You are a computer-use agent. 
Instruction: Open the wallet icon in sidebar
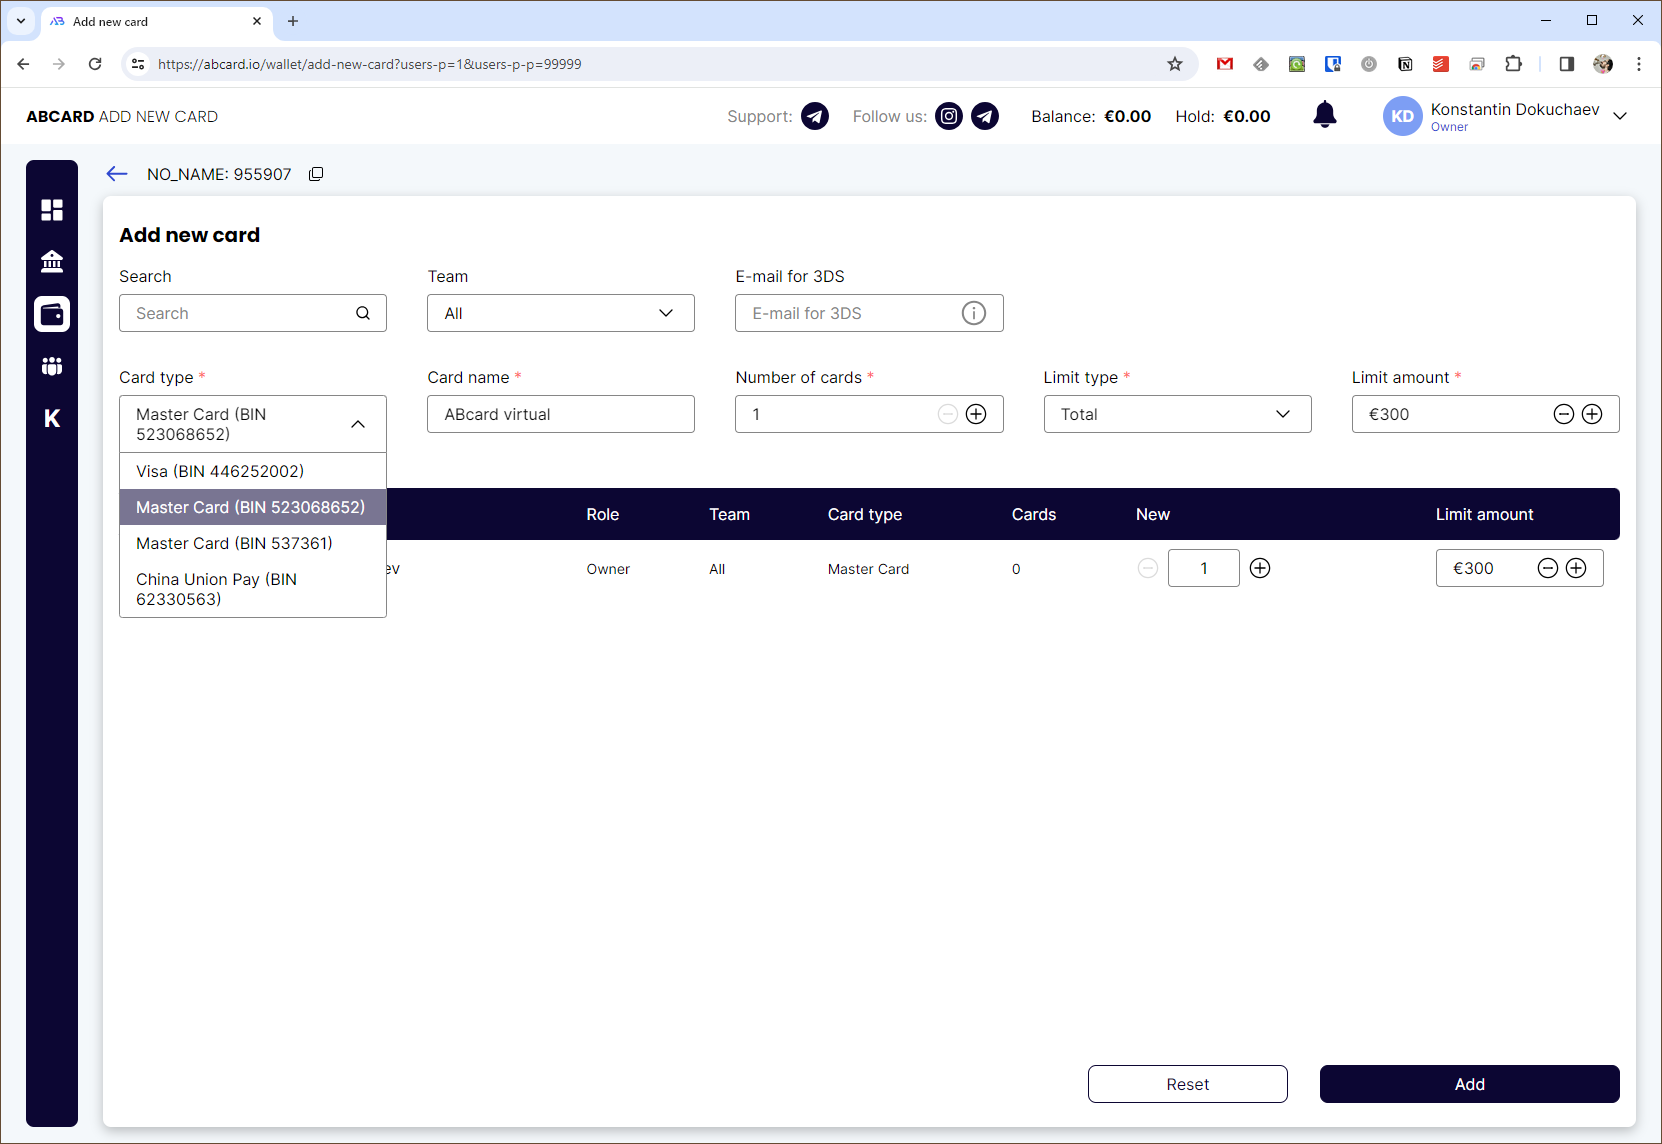pos(52,314)
